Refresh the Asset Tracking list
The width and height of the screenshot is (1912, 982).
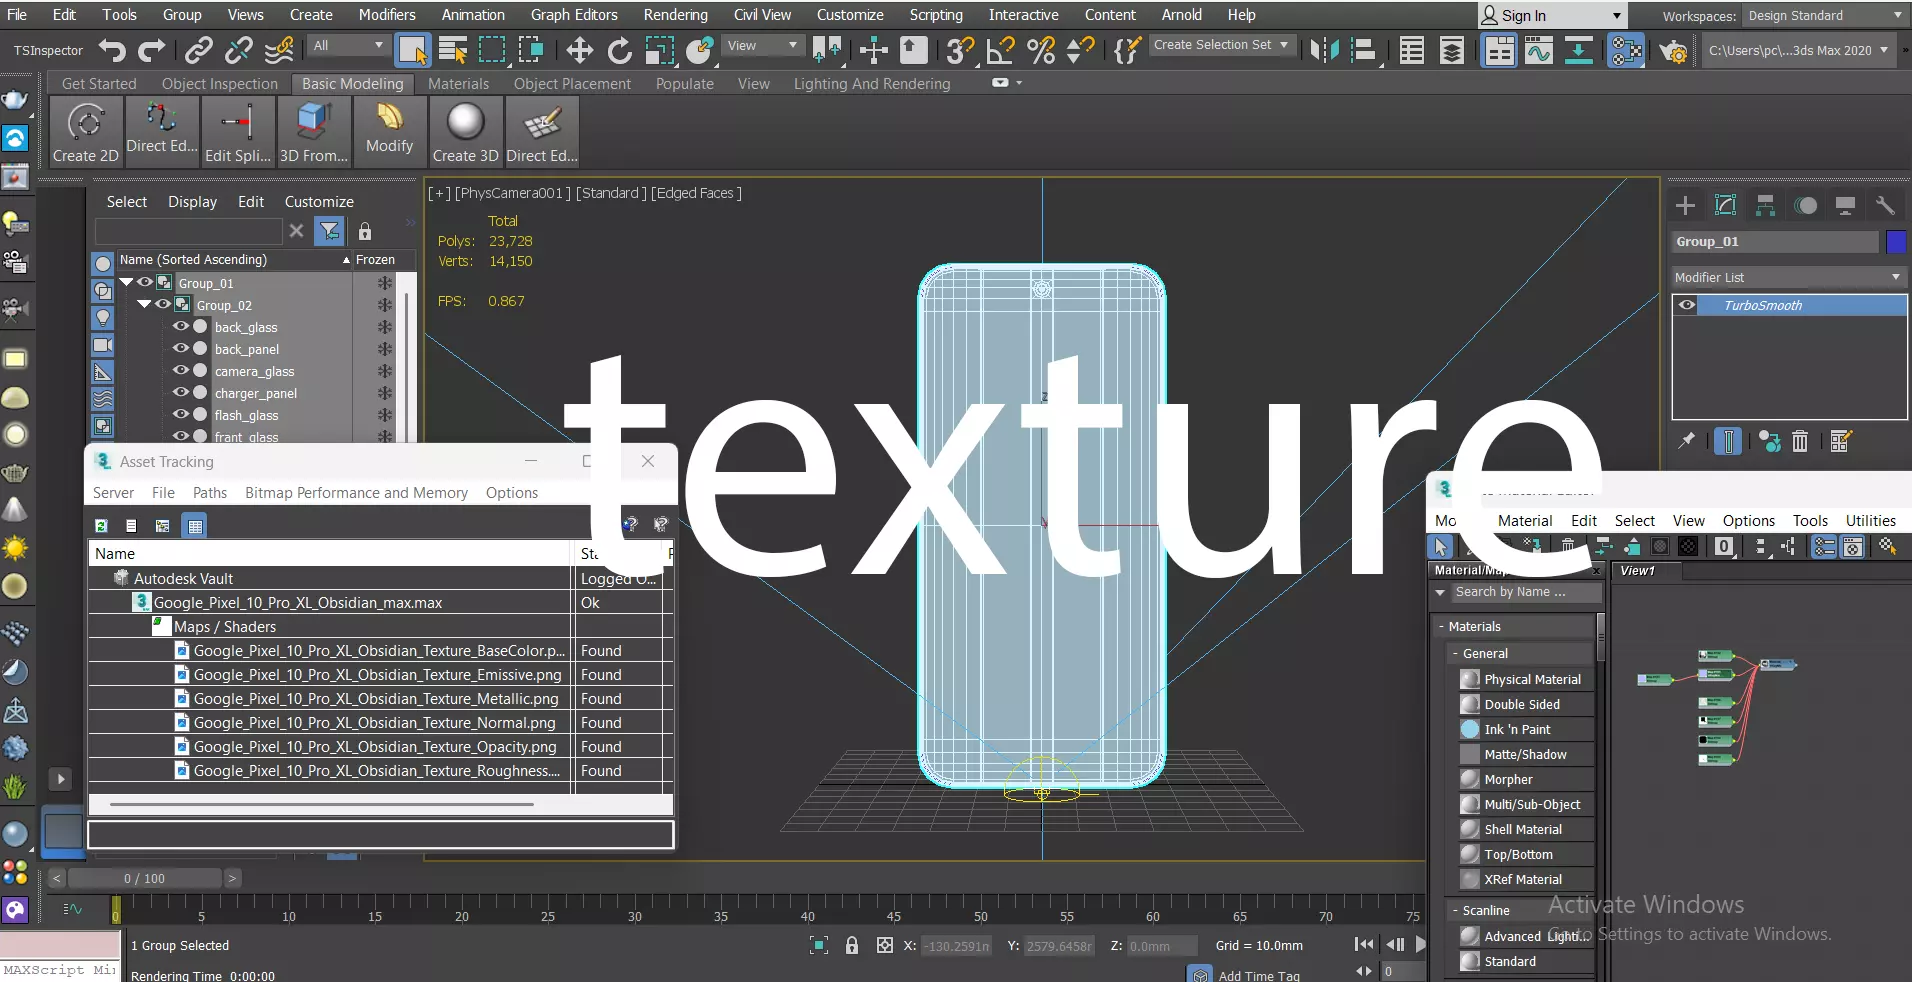click(x=101, y=526)
